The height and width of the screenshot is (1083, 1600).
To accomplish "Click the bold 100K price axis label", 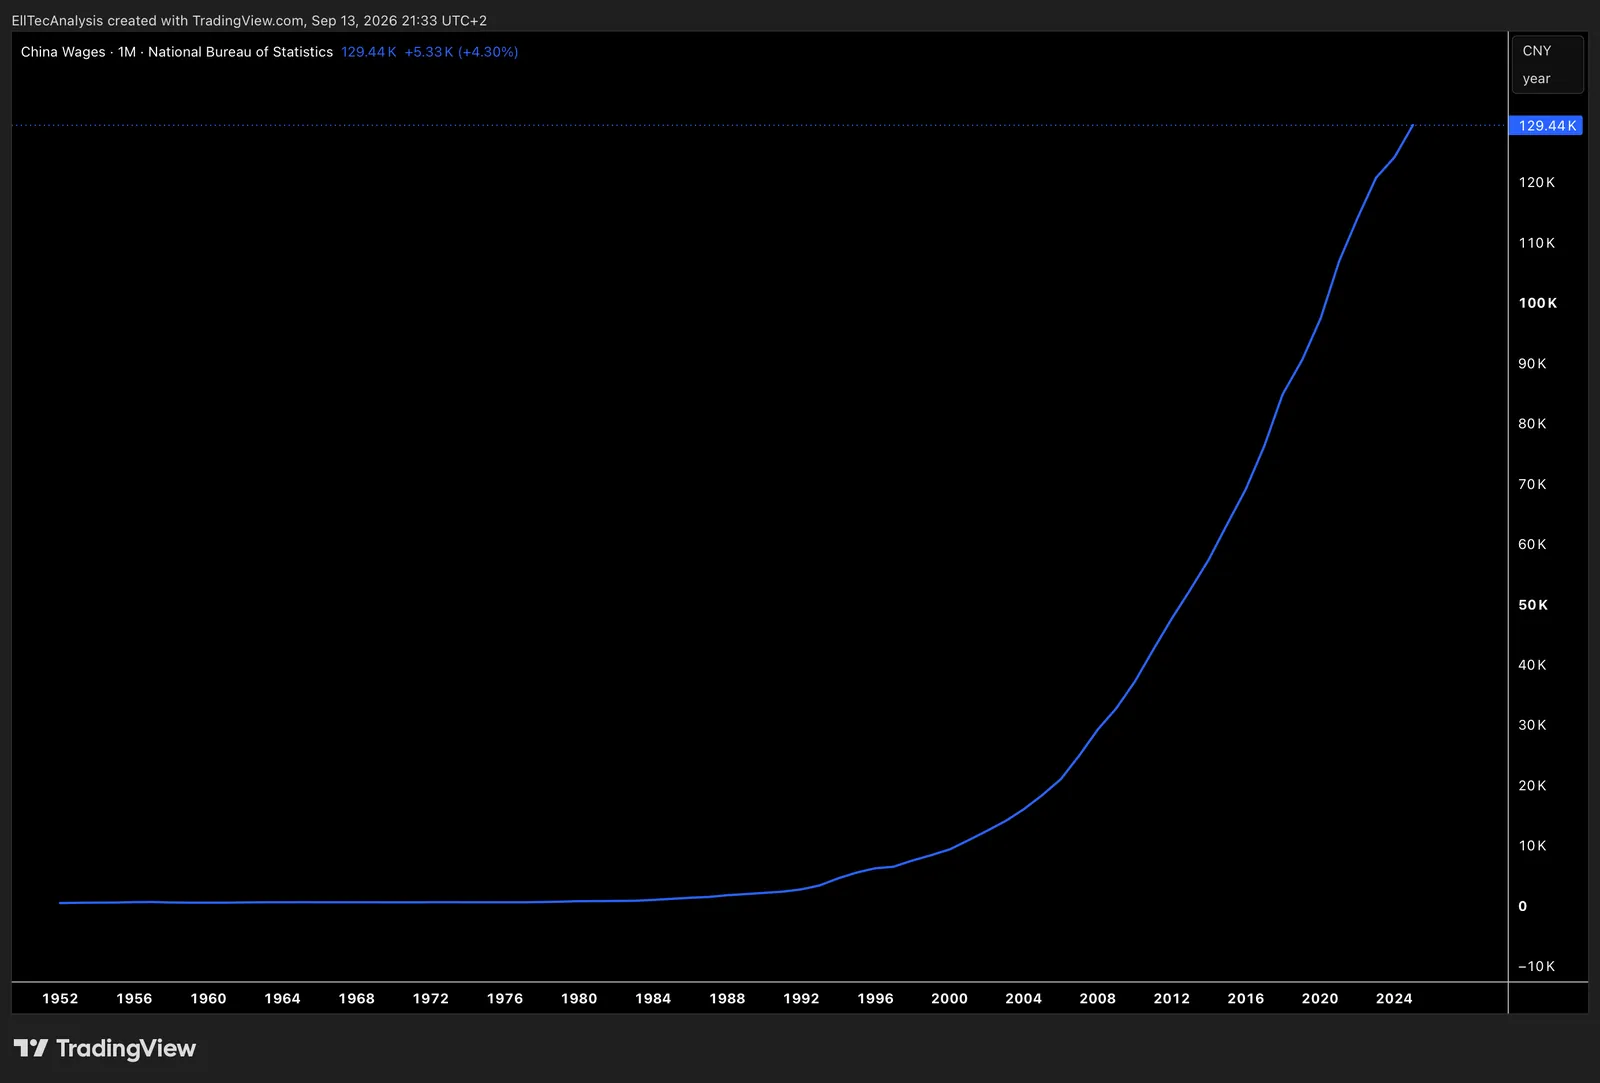I will [1538, 303].
